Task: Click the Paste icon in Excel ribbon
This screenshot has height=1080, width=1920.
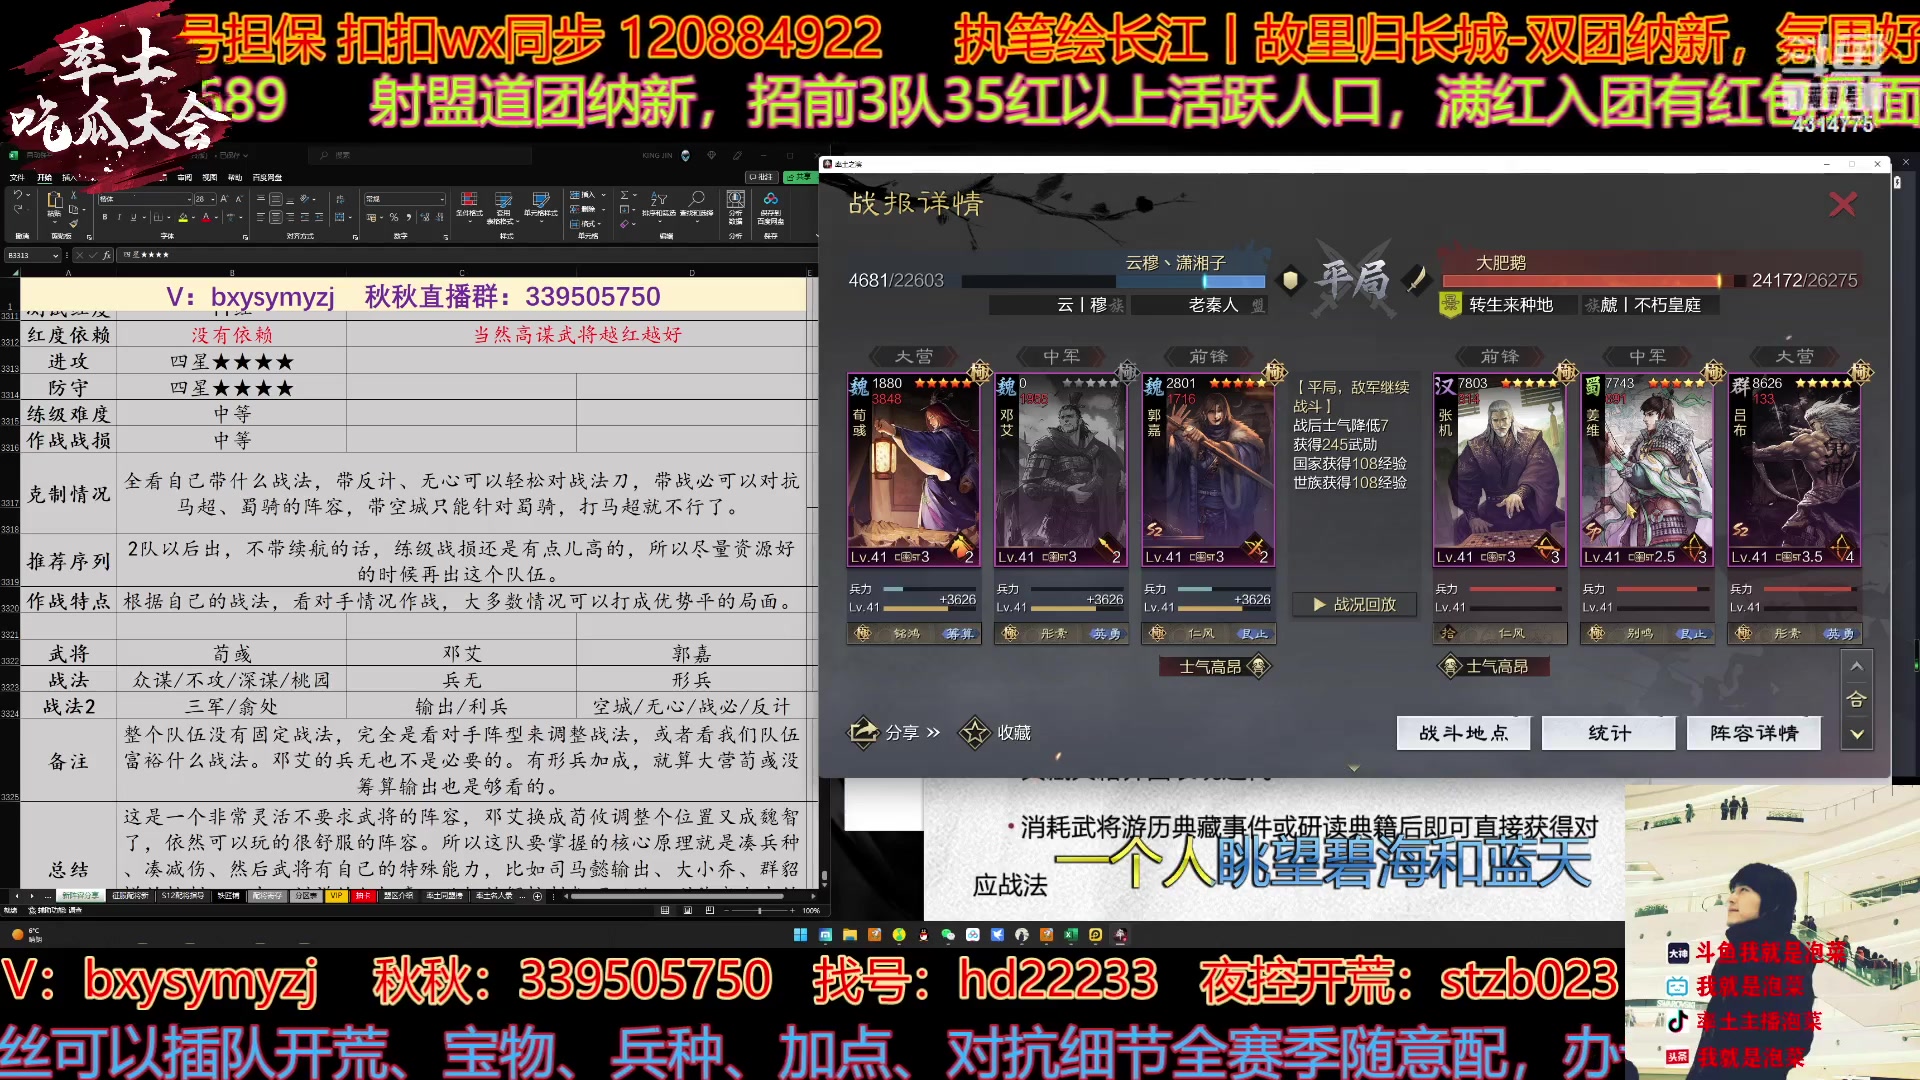Action: 54,199
